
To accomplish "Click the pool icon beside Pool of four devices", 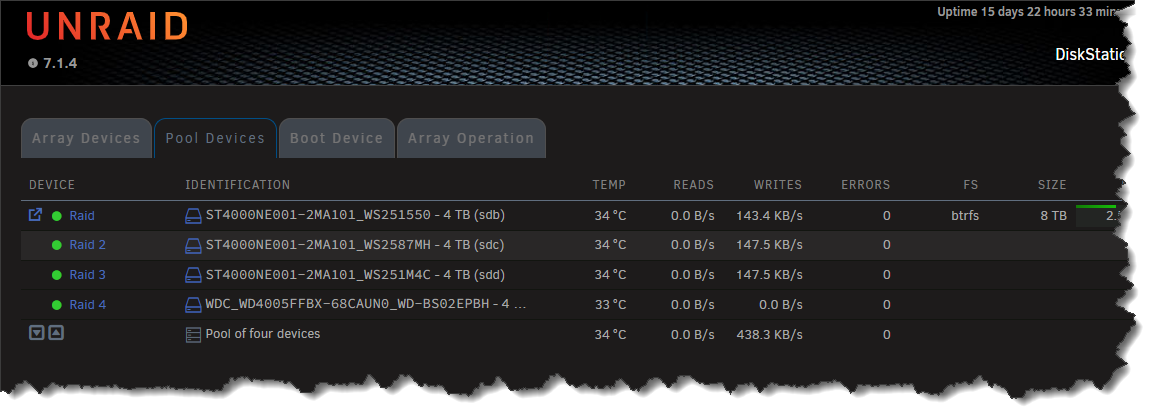I will coord(193,335).
